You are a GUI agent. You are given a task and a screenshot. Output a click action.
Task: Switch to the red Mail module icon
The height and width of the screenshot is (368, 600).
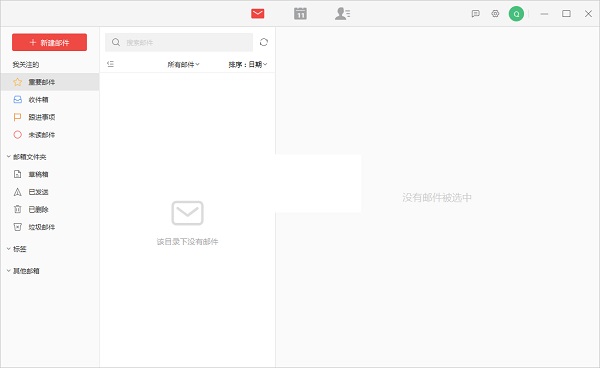pos(258,14)
